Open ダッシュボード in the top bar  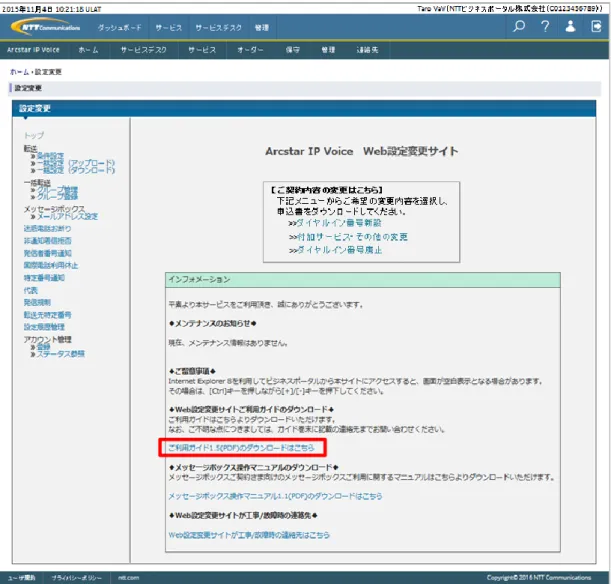point(120,28)
